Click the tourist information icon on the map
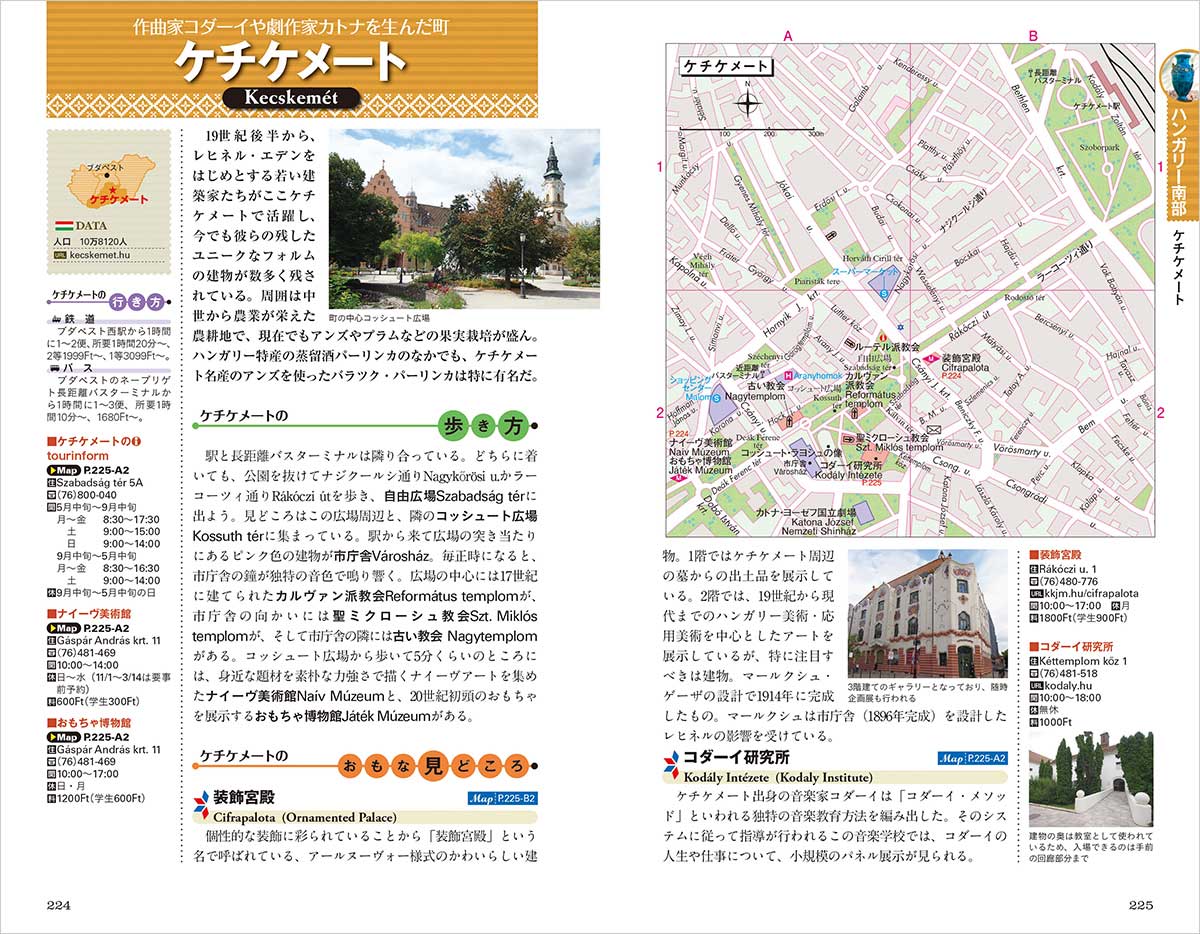1200x934 pixels. [883, 336]
